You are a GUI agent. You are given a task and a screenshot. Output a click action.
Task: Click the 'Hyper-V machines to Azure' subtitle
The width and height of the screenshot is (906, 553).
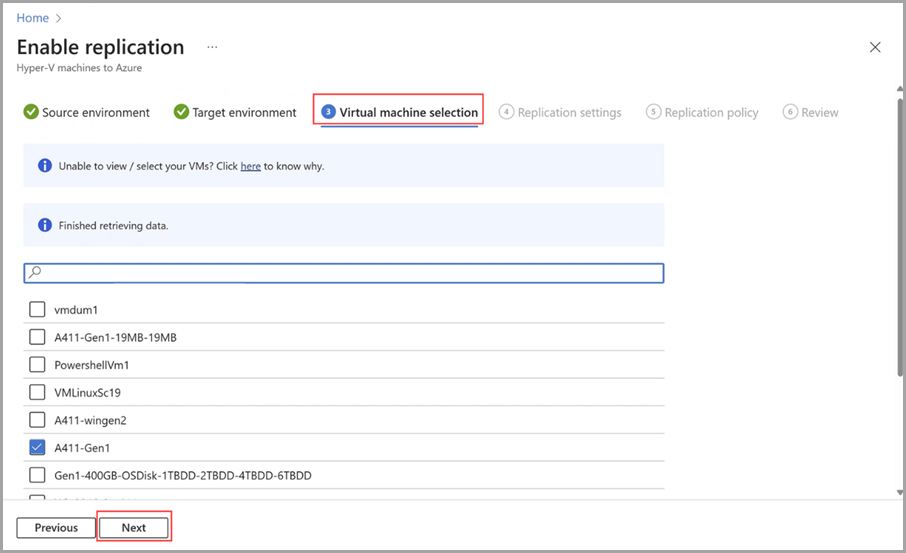[79, 68]
